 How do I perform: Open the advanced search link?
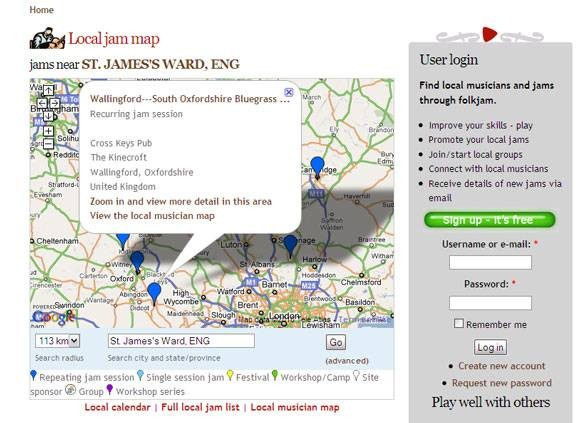pyautogui.click(x=347, y=361)
